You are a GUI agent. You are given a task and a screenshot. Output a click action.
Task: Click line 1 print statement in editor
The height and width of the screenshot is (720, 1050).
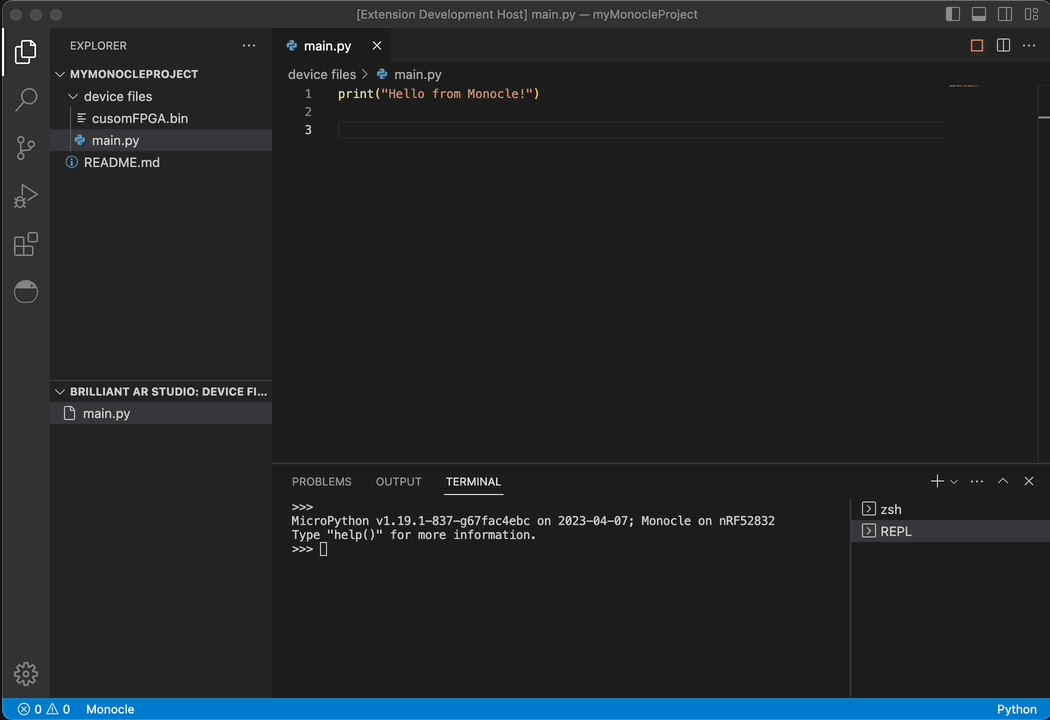439,94
